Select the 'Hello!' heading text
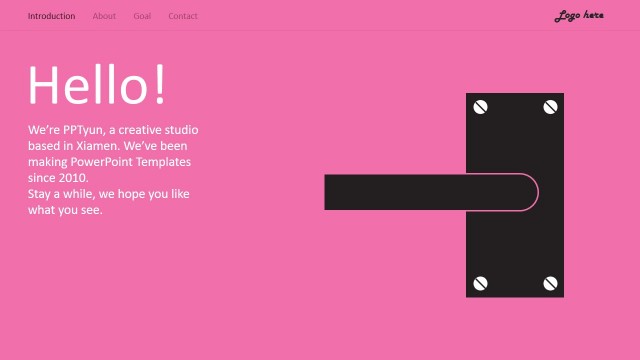The image size is (640, 360). pyautogui.click(x=97, y=85)
